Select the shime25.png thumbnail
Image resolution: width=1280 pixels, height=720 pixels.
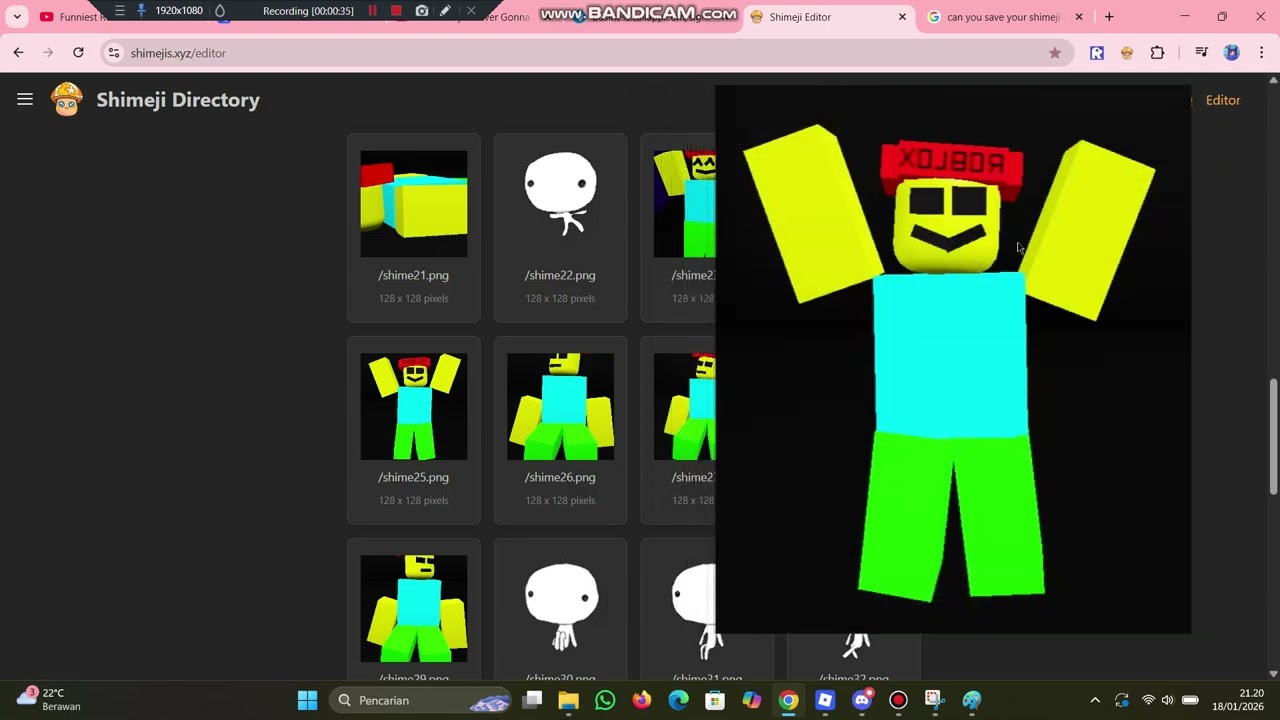click(x=414, y=406)
